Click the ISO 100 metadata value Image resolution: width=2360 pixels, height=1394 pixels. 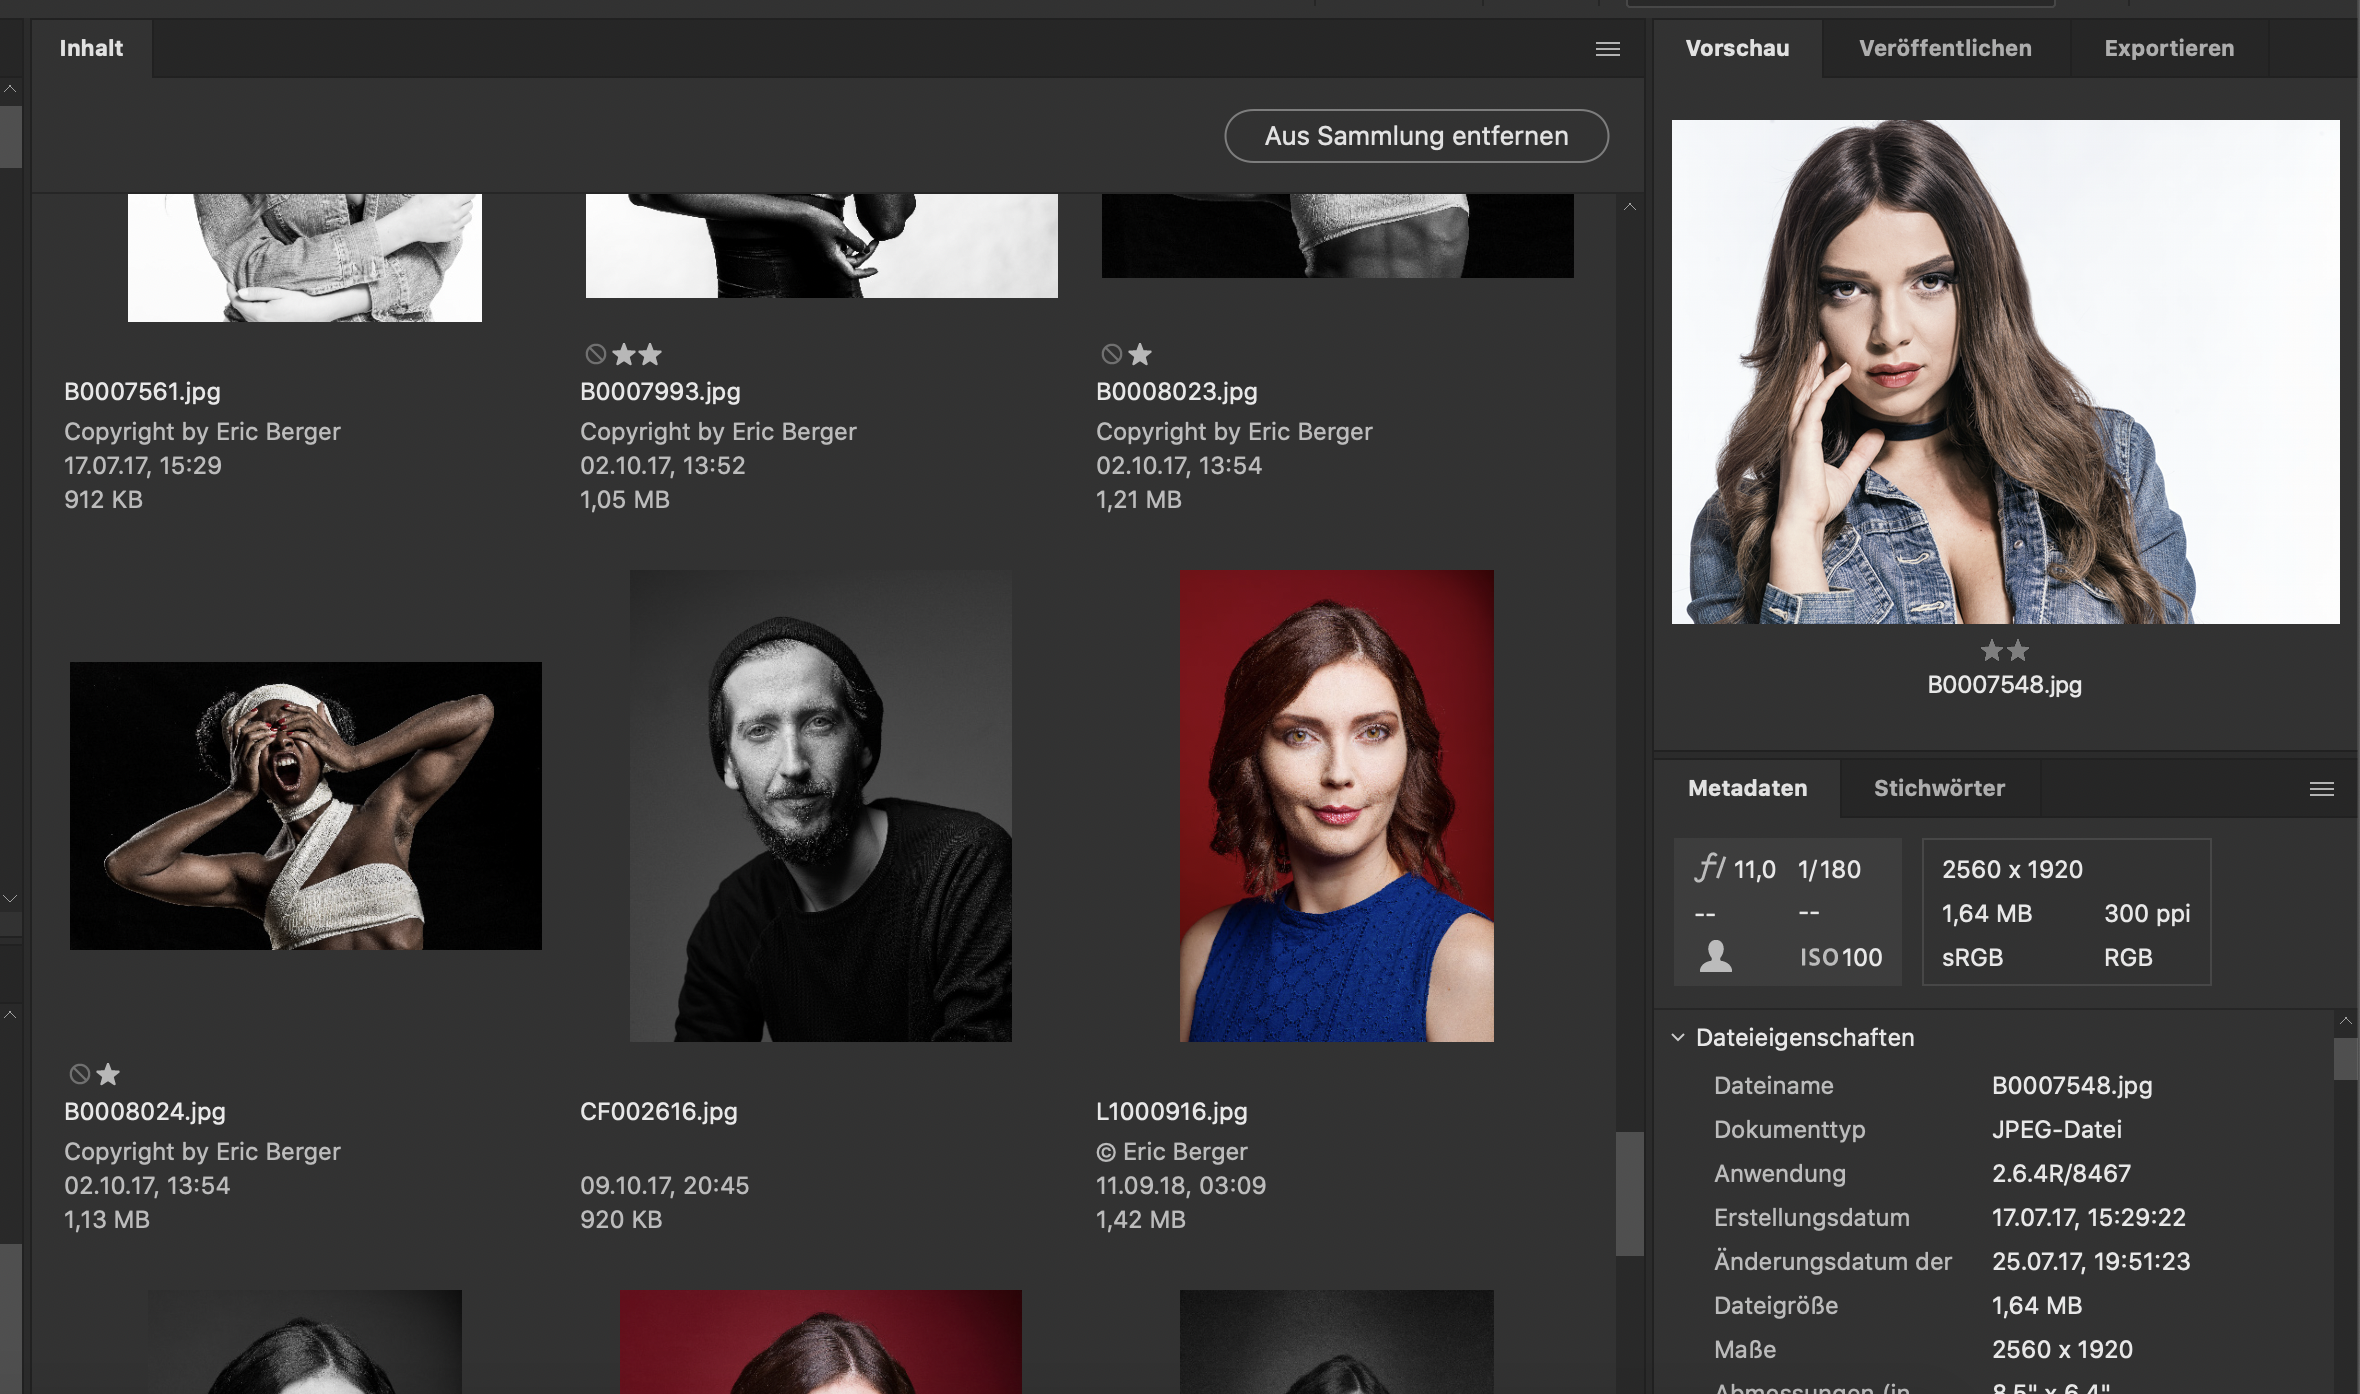(x=1840, y=957)
